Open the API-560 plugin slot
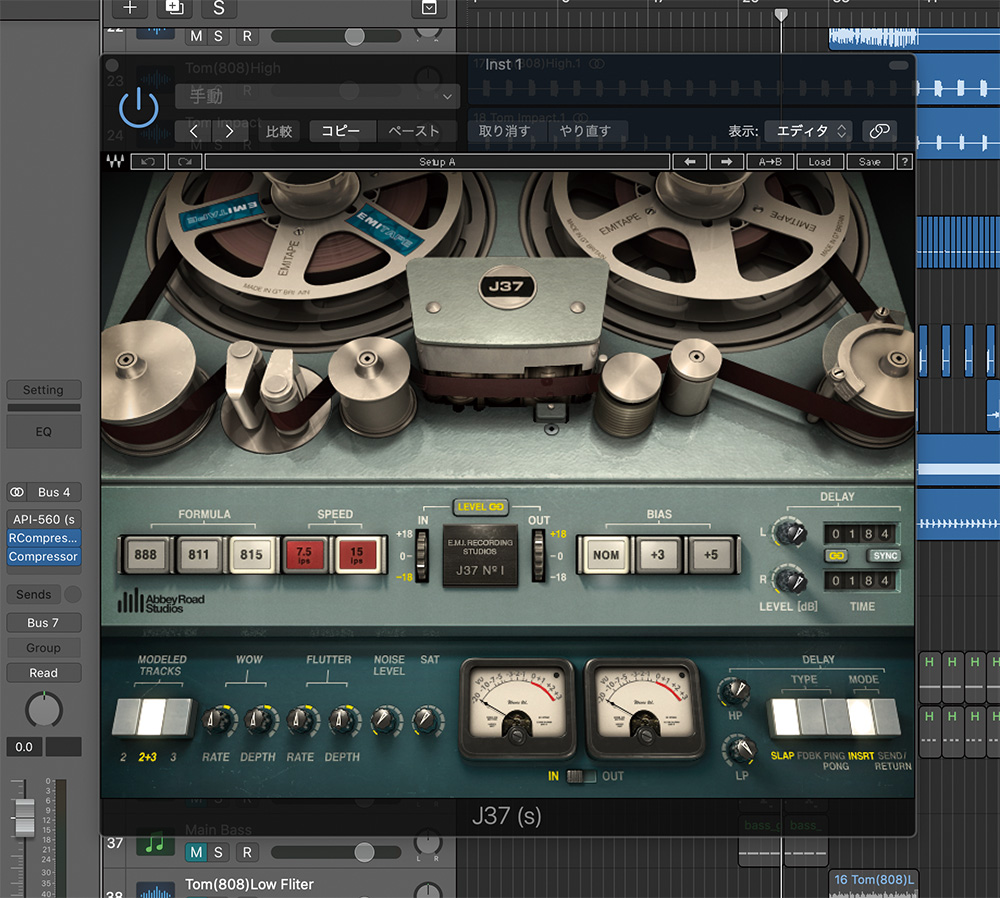 click(43, 519)
